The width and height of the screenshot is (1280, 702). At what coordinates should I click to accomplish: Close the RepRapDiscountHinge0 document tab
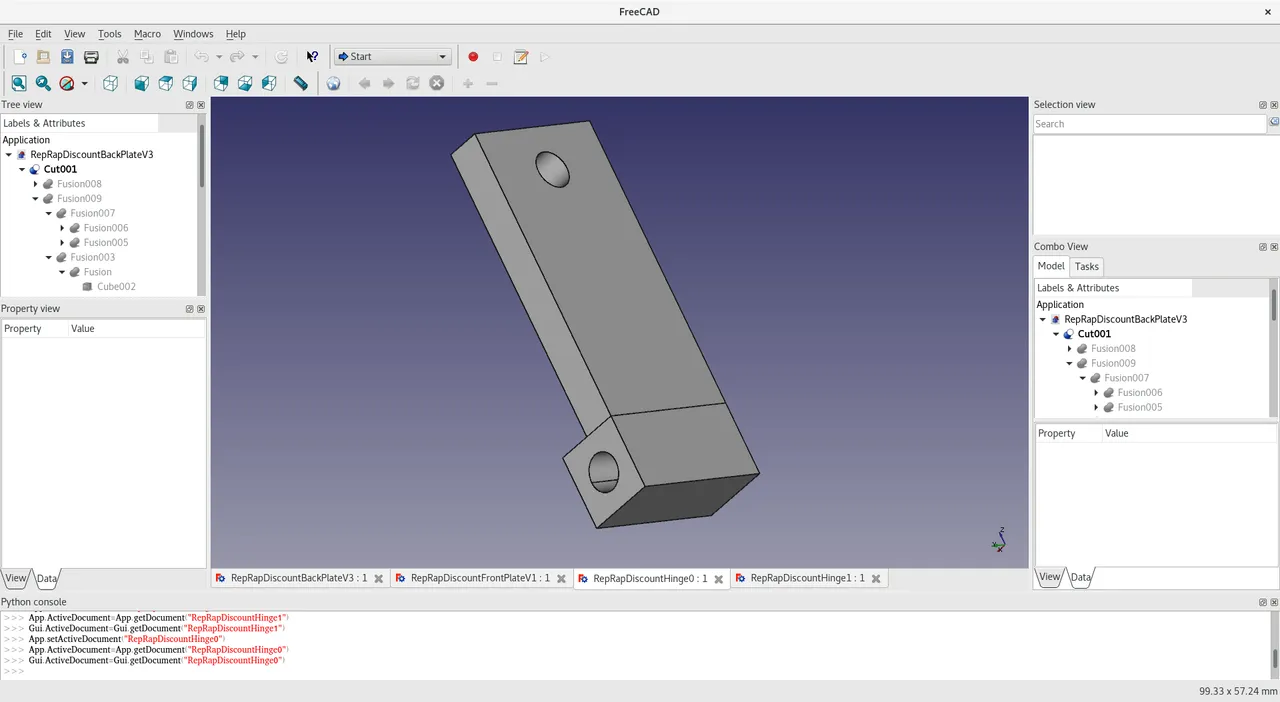[x=719, y=579]
